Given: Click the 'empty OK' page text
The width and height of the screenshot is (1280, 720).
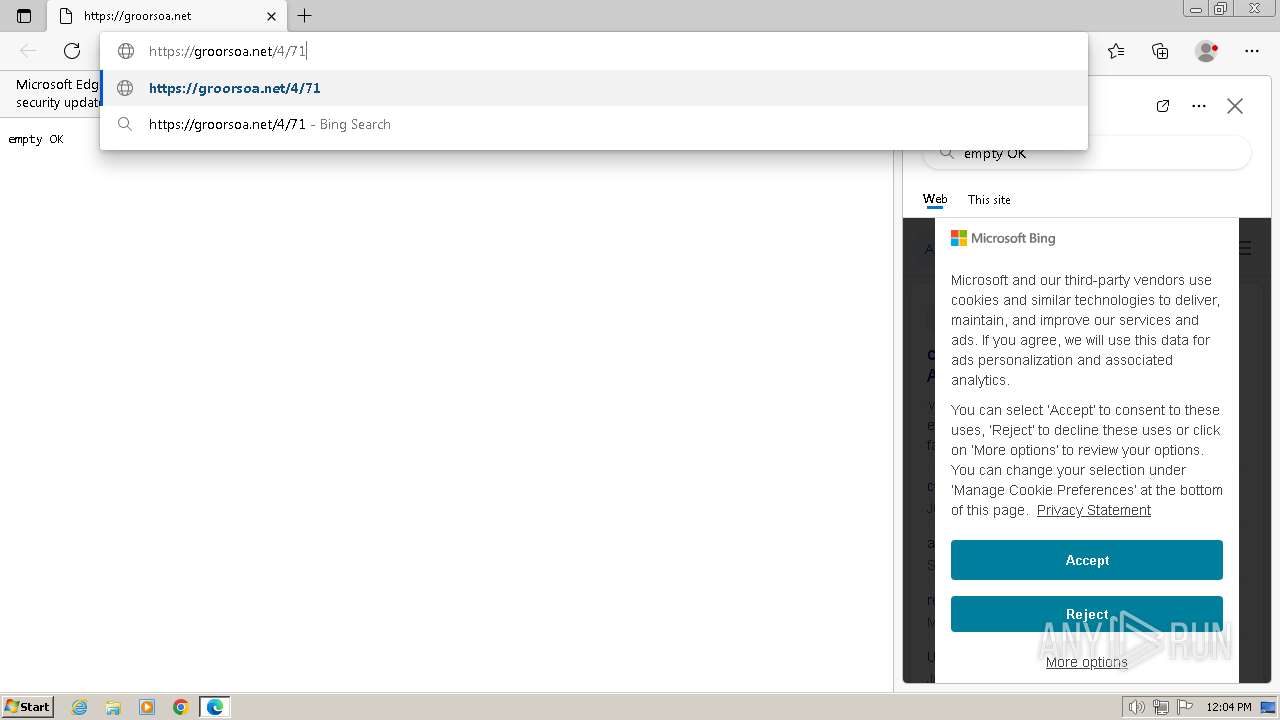Looking at the screenshot, I should pyautogui.click(x=36, y=139).
